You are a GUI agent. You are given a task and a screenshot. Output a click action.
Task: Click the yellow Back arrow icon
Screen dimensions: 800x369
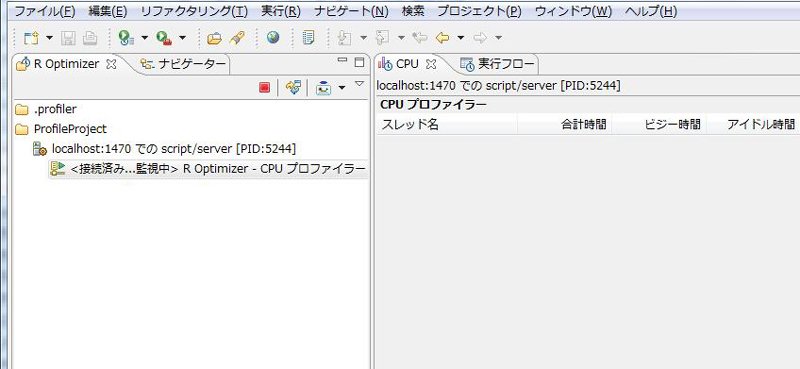[x=442, y=37]
